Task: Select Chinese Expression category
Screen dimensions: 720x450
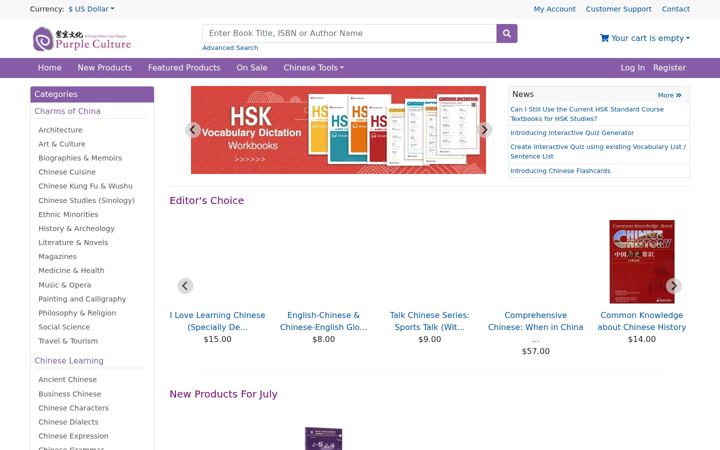Action: click(73, 436)
